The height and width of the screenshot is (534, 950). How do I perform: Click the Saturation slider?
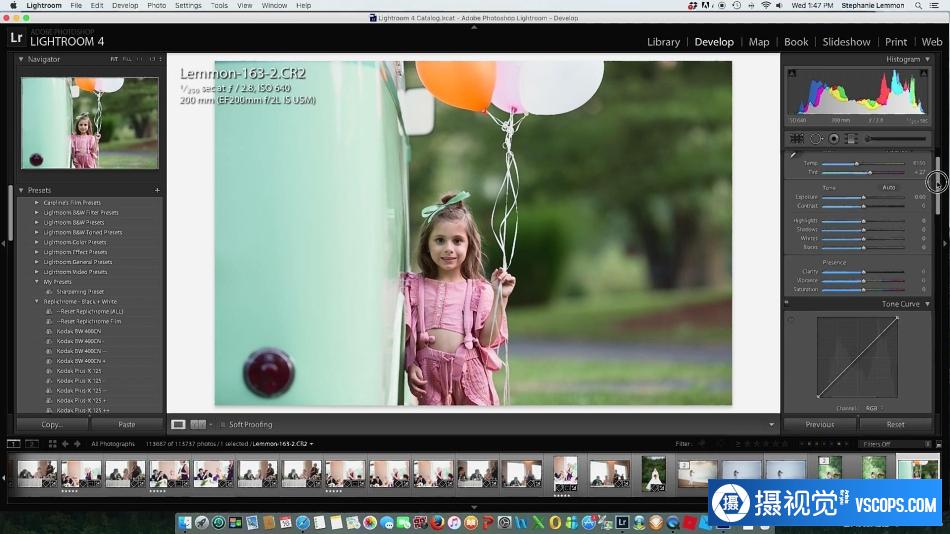pos(863,290)
